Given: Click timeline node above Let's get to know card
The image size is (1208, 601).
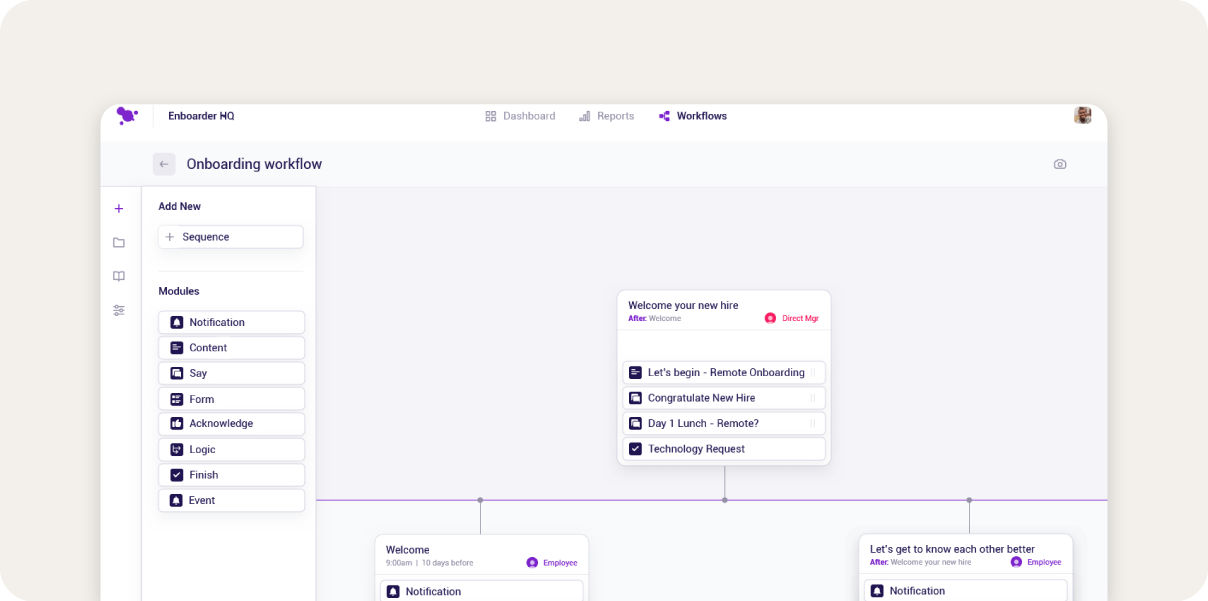Looking at the screenshot, I should [x=969, y=500].
